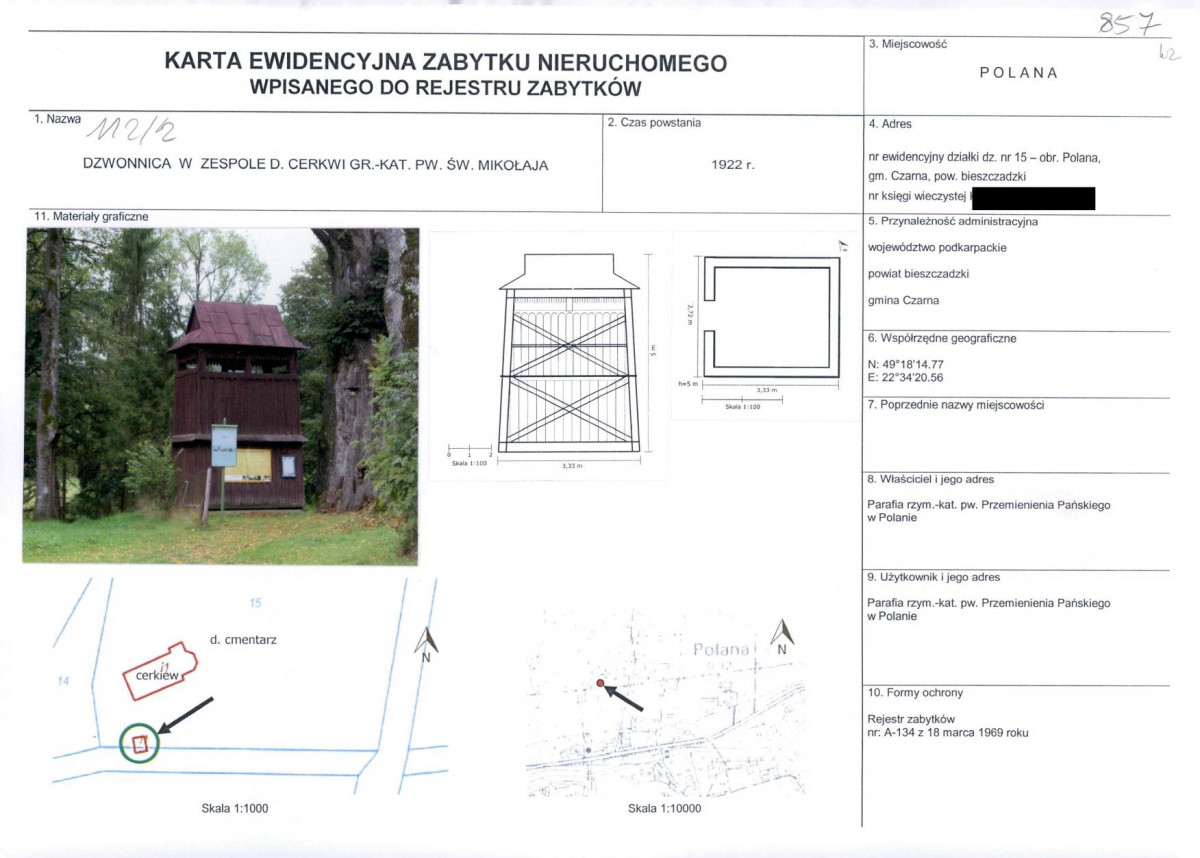The height and width of the screenshot is (858, 1200).
Task: Click the line 'gm. Czarna, pow. bieszczadzki'
Action: point(947,176)
